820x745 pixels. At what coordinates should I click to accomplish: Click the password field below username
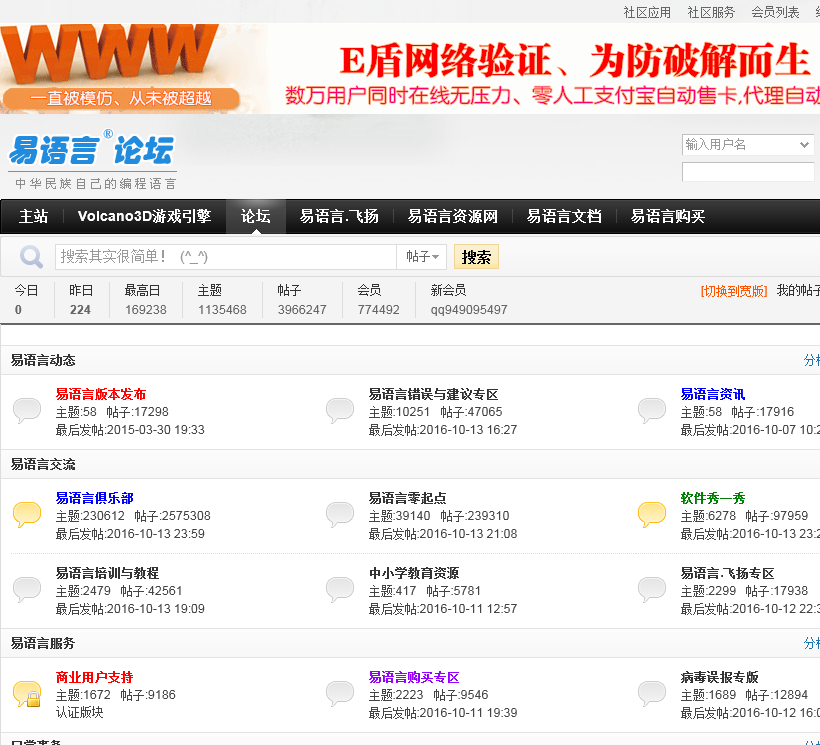click(748, 172)
